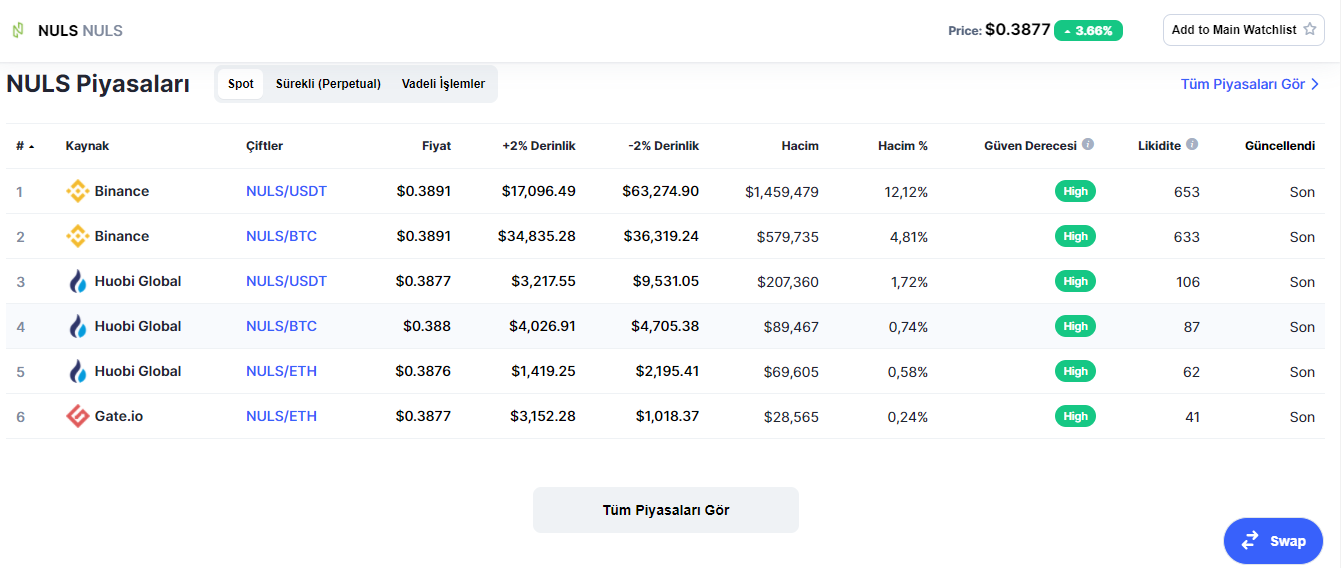Switch to Sürekli (Perpetual) tab

tap(328, 84)
